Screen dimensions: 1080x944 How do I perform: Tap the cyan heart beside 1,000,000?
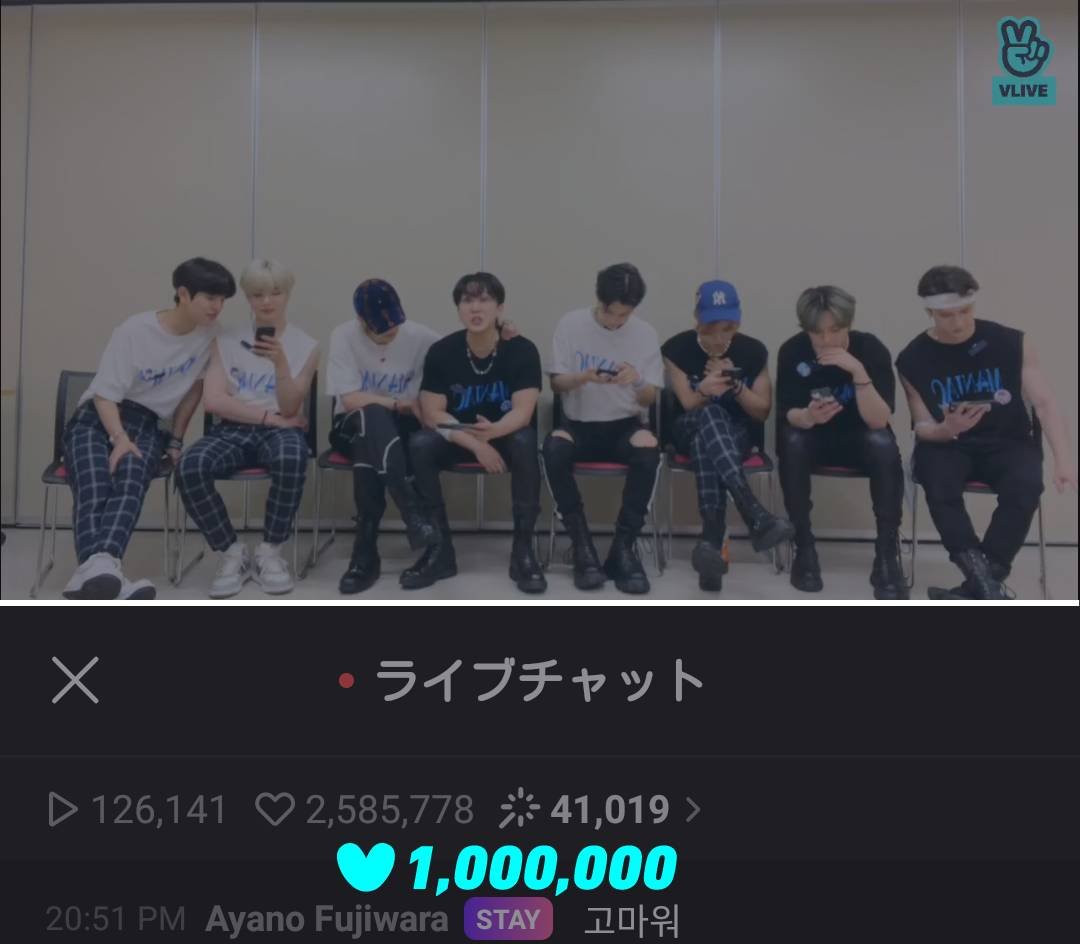[x=366, y=866]
